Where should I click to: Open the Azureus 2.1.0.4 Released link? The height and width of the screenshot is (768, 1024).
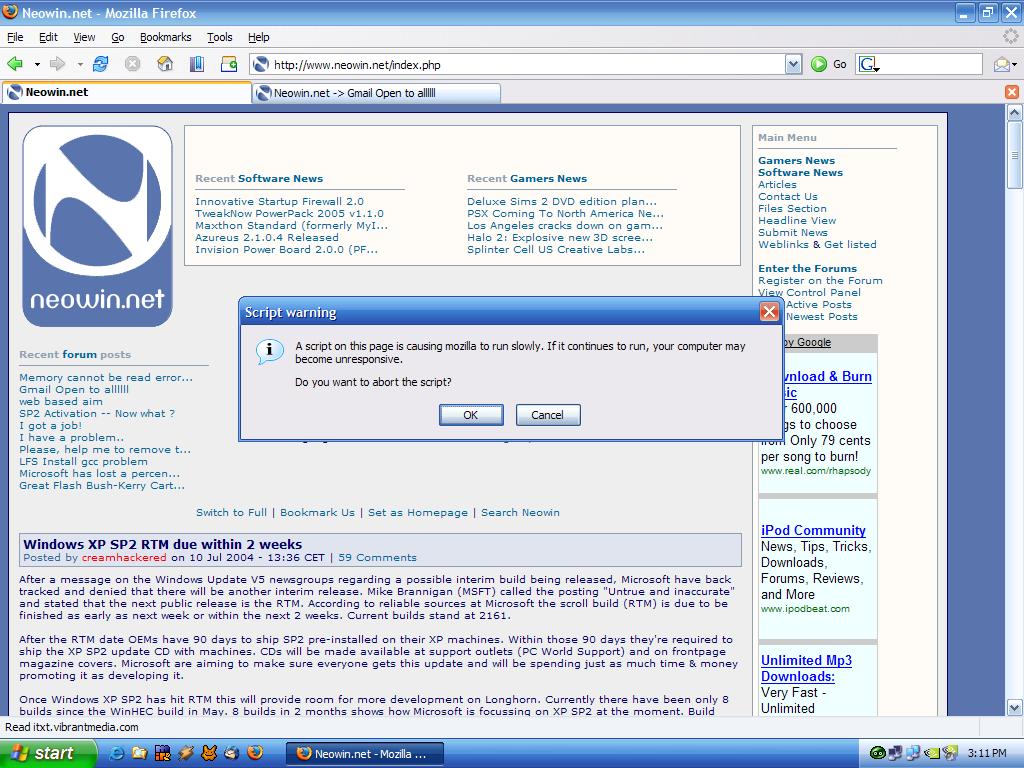point(266,237)
